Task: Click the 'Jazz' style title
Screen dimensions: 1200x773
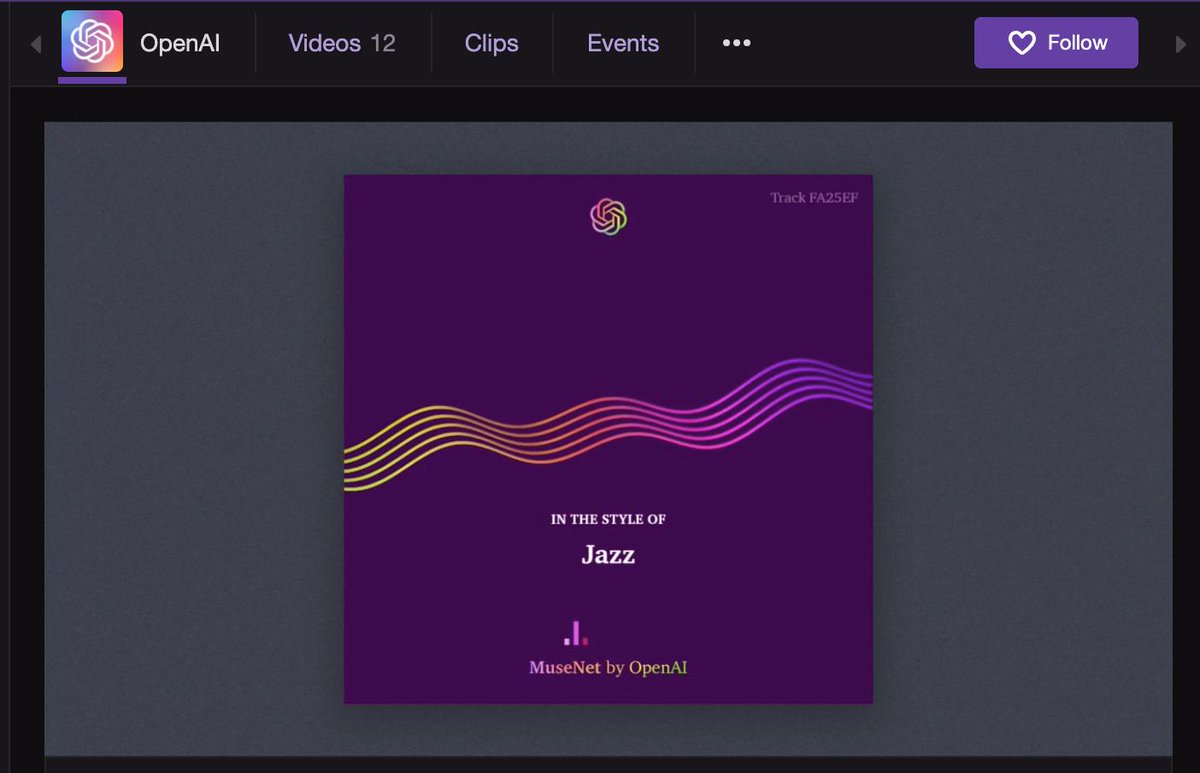Action: tap(608, 554)
